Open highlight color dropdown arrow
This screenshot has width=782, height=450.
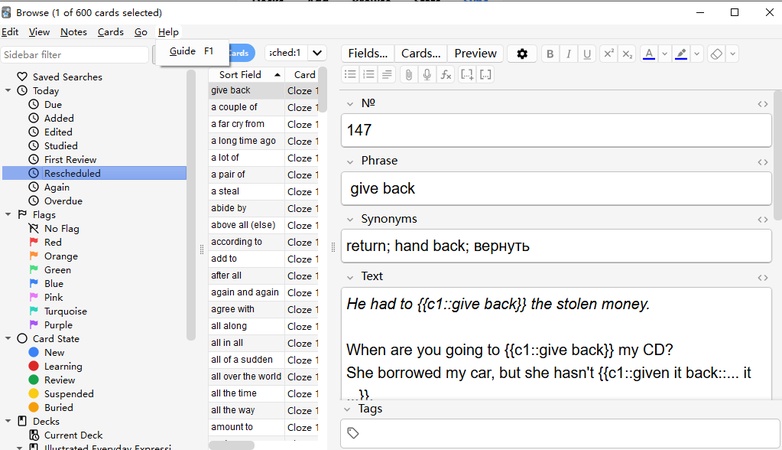pyautogui.click(x=697, y=54)
